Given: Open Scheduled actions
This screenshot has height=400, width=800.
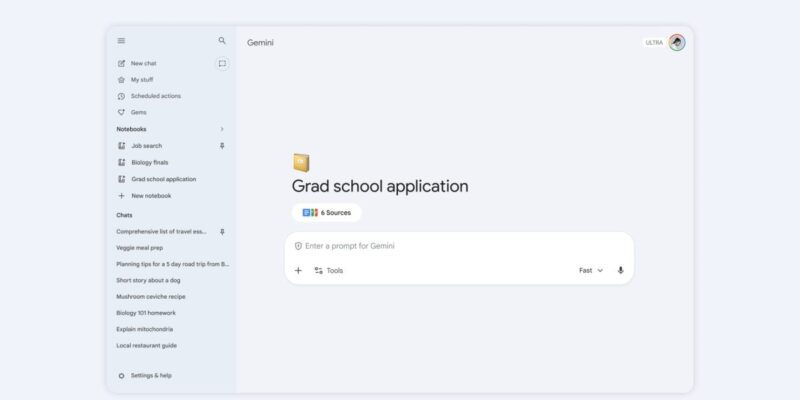Looking at the screenshot, I should point(156,96).
